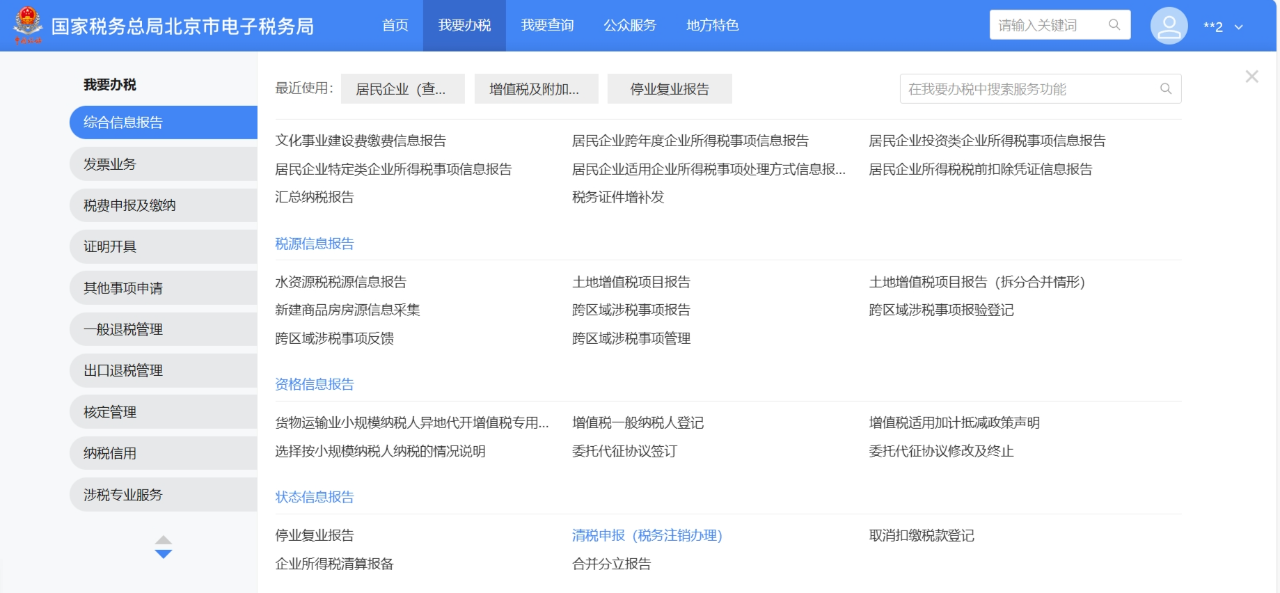This screenshot has height=593, width=1280.
Task: Click the magnifier icon in the 我要办税 search box
Action: coord(1165,88)
